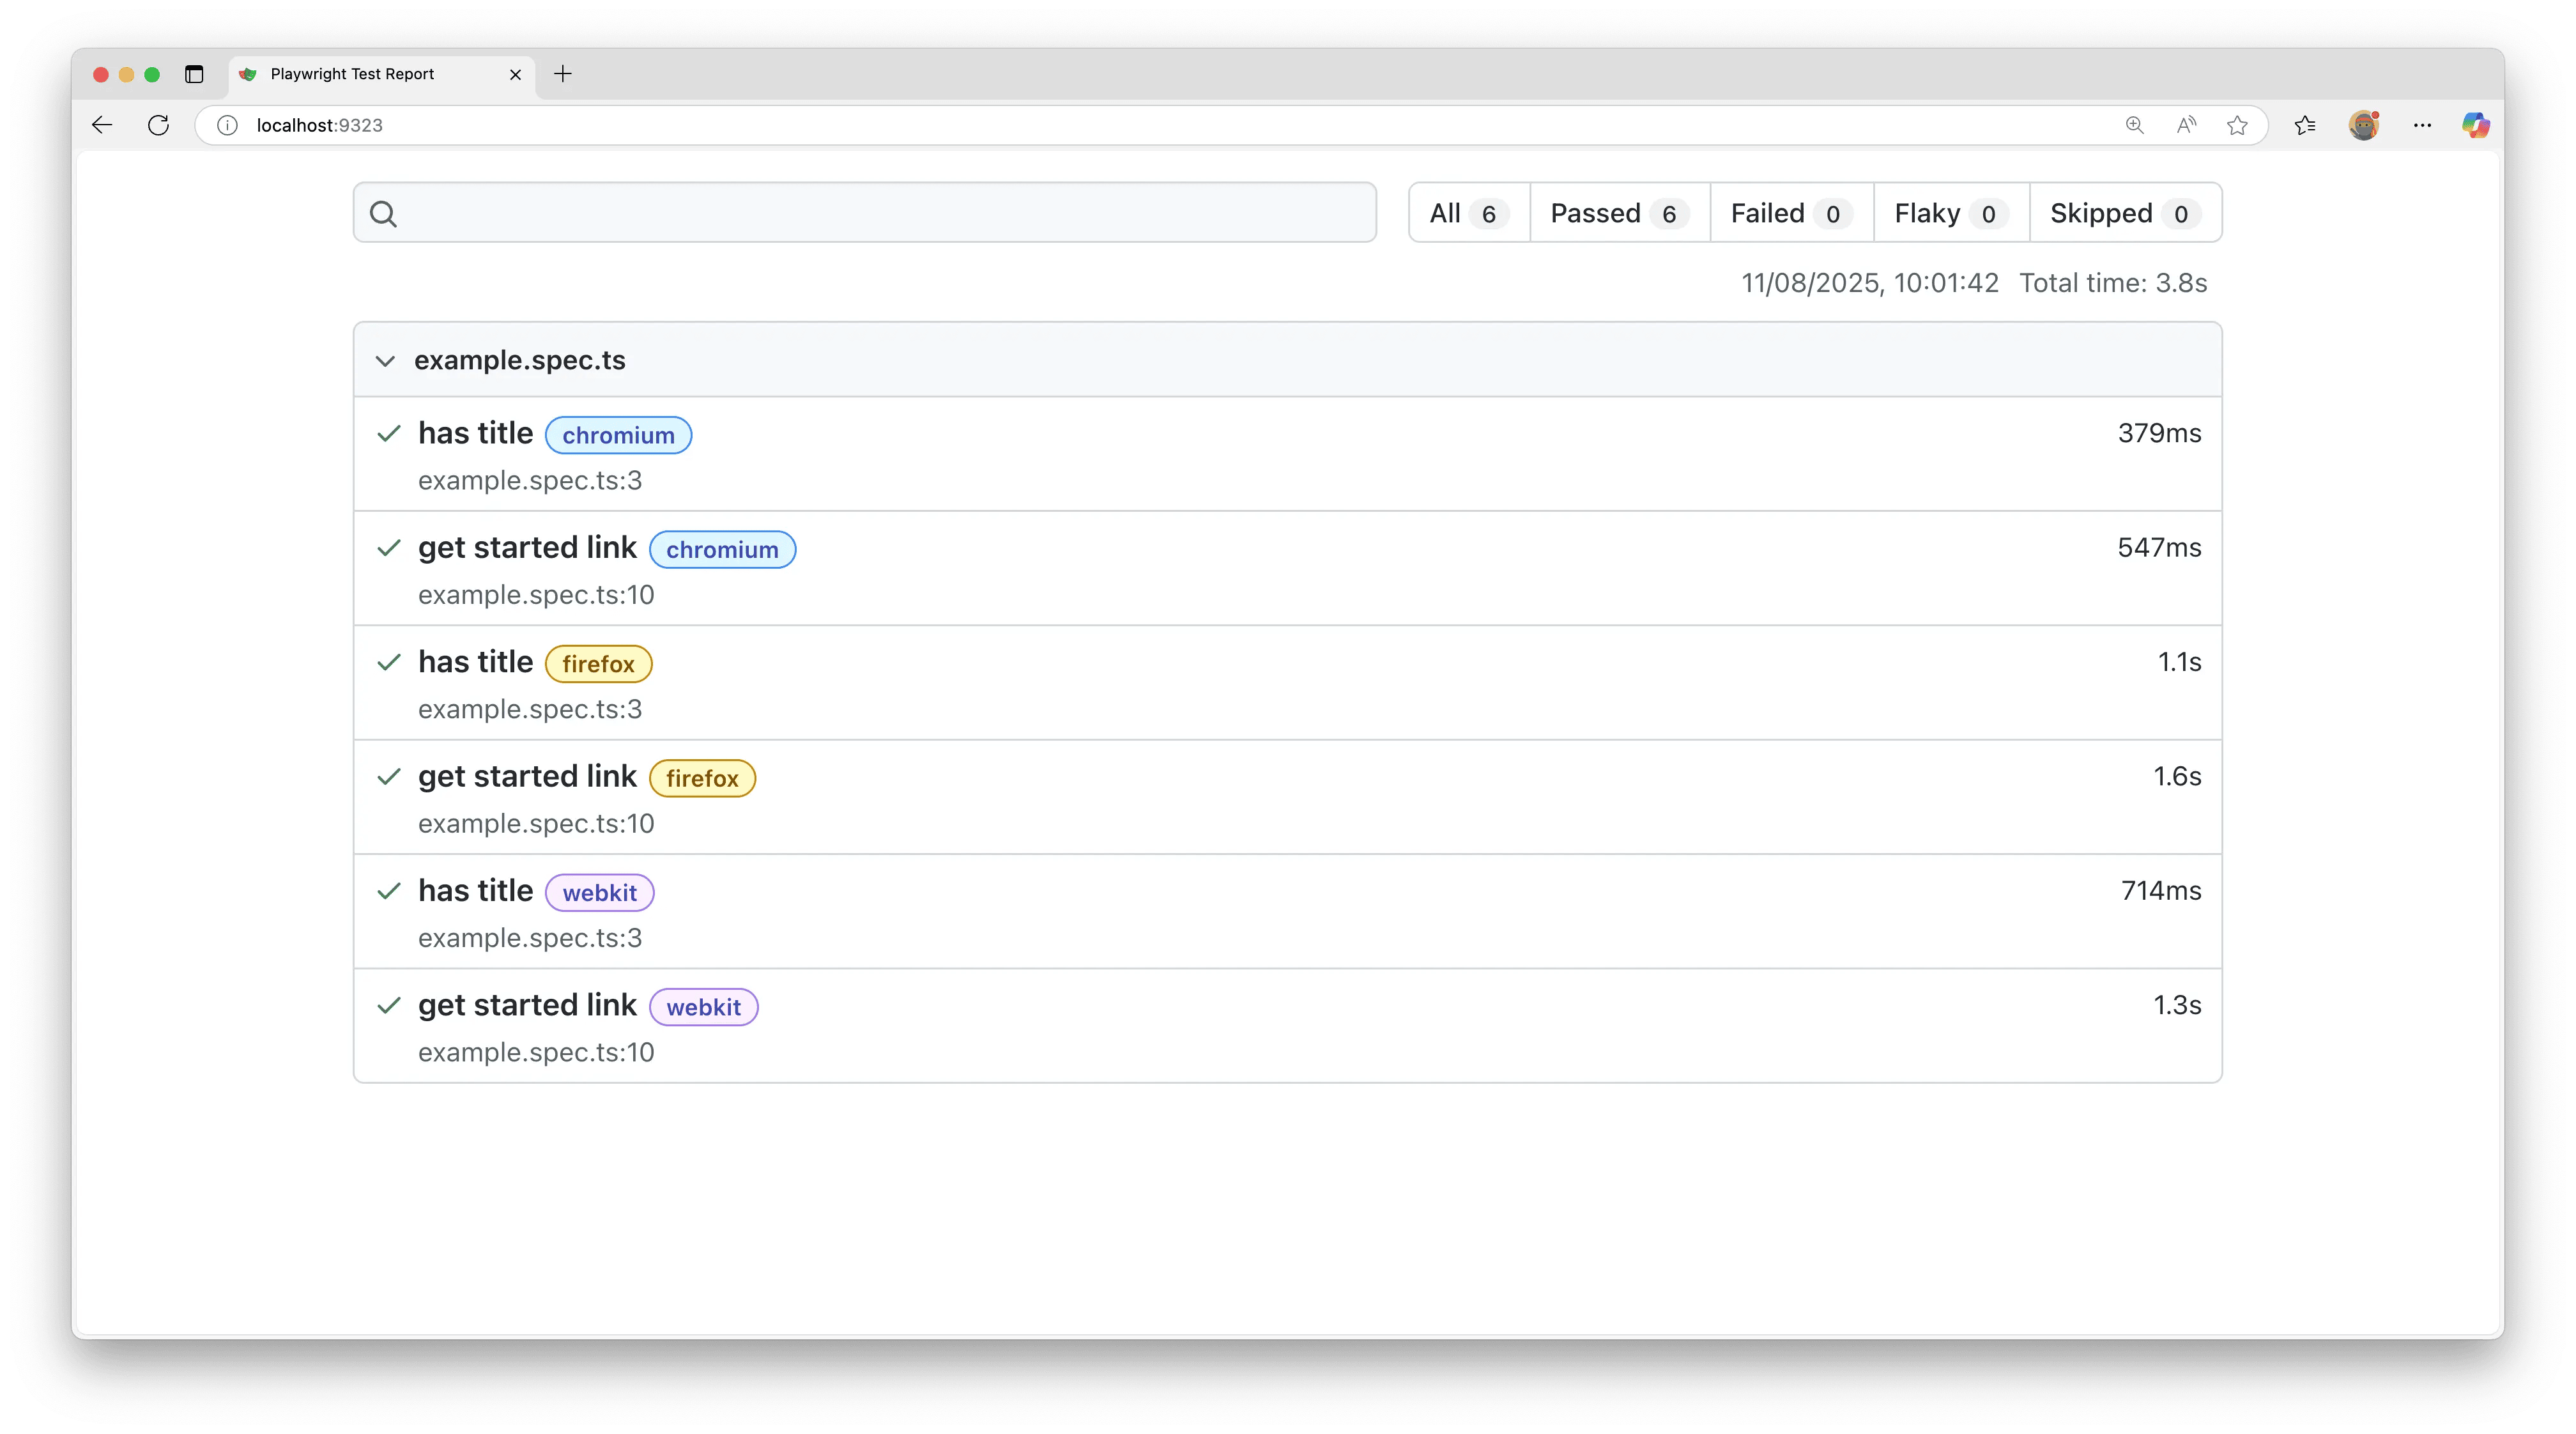
Task: Click the zoom magnifier icon in address bar
Action: pyautogui.click(x=2134, y=125)
